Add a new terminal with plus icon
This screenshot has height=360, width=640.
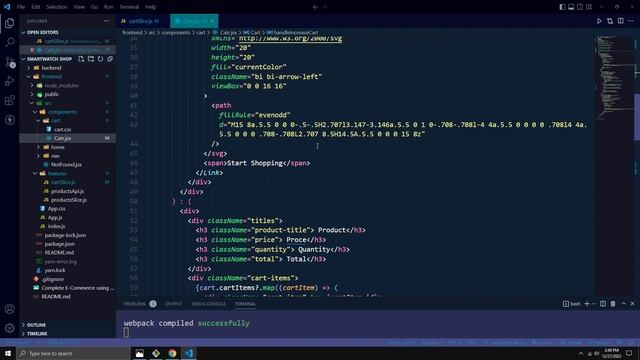(587, 304)
